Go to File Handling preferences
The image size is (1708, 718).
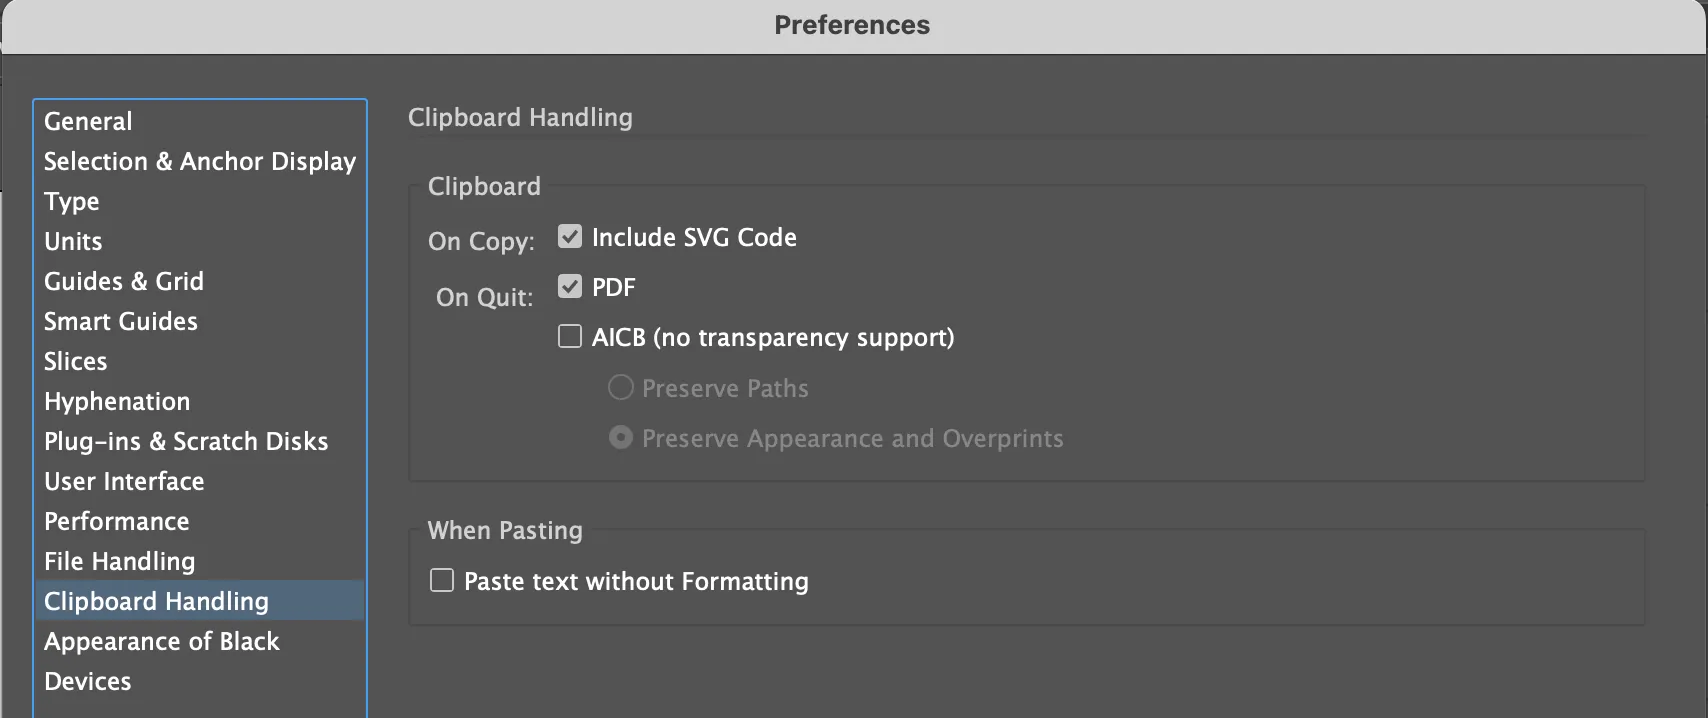tap(120, 561)
